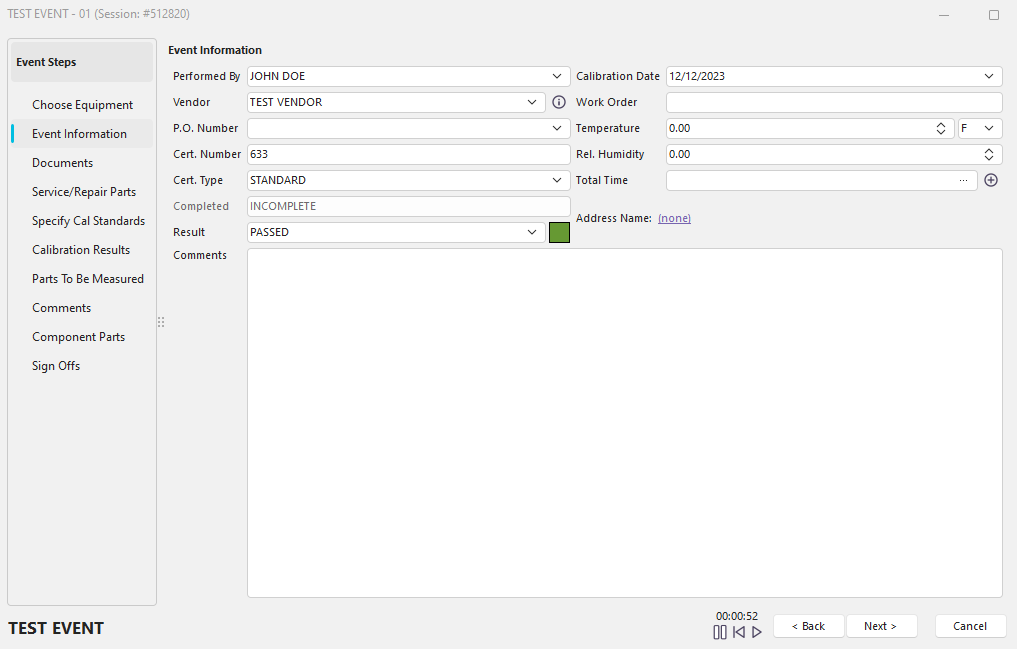Screen dimensions: 1017x649
Task: Click into the Work Order field
Action: click(833, 102)
